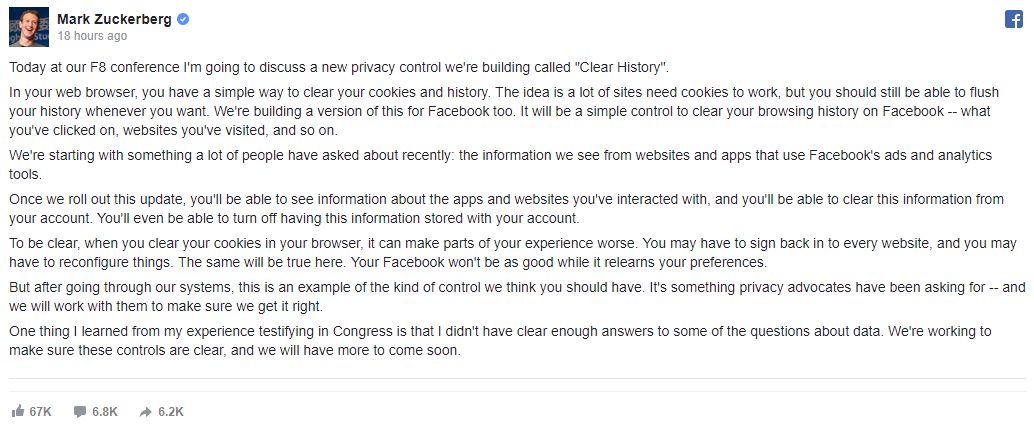Click the comment speech bubble icon

[80, 412]
